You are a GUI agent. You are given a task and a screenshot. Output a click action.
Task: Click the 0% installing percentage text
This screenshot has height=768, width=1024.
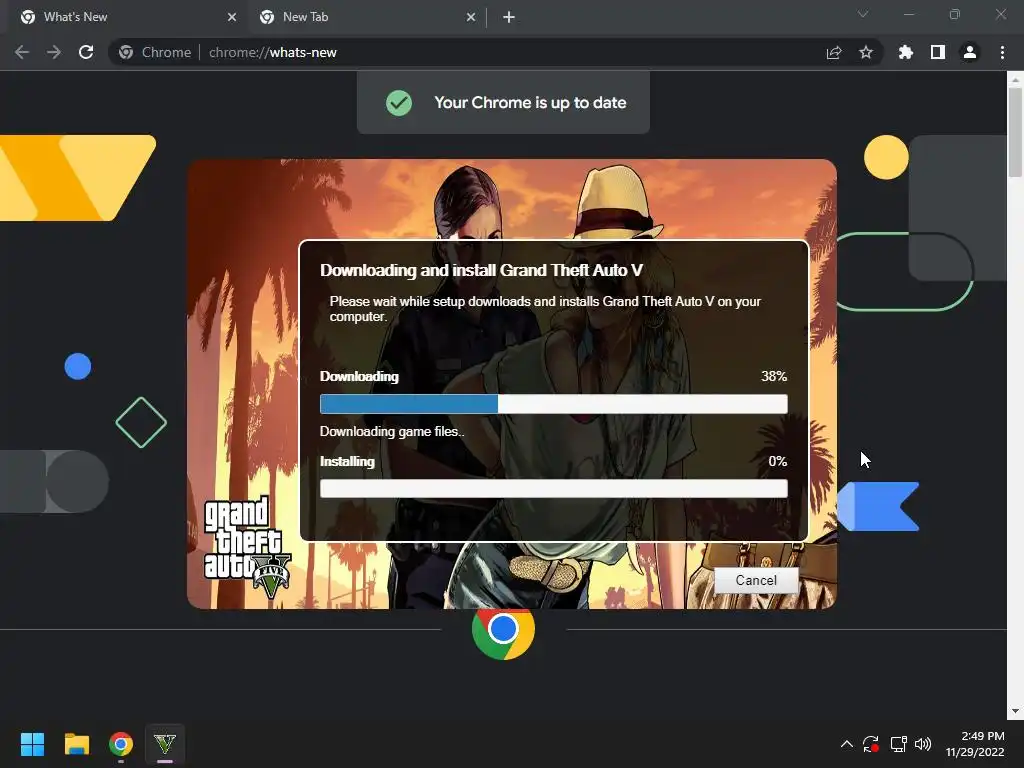pyautogui.click(x=777, y=461)
